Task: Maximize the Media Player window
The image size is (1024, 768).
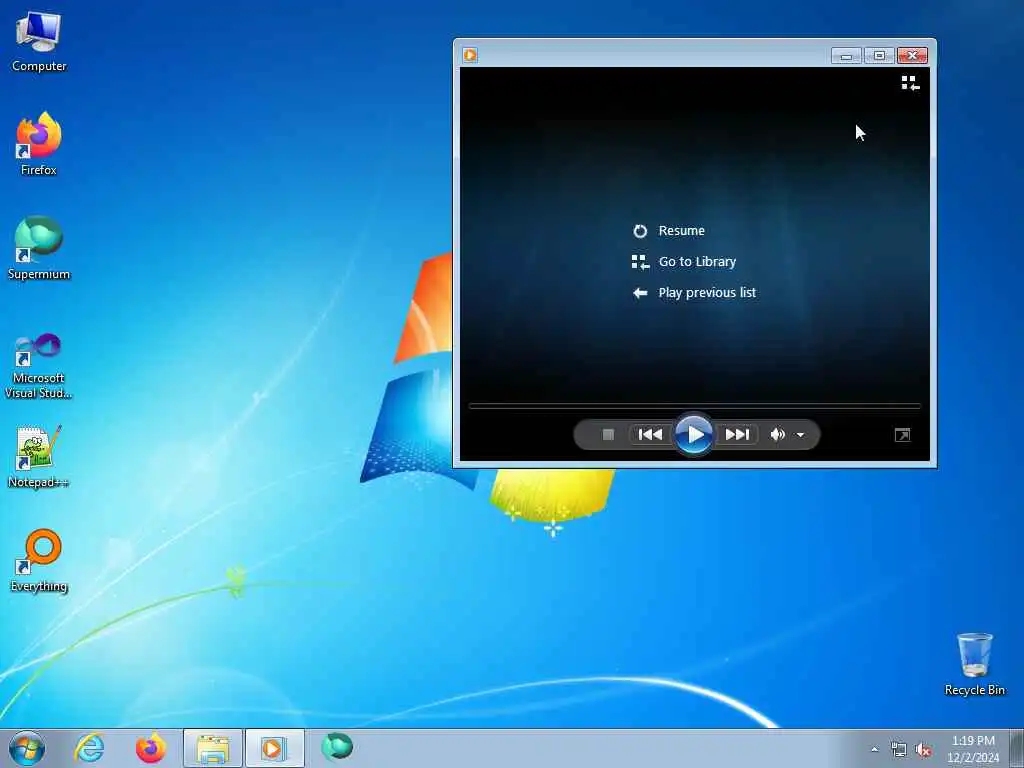Action: point(879,56)
